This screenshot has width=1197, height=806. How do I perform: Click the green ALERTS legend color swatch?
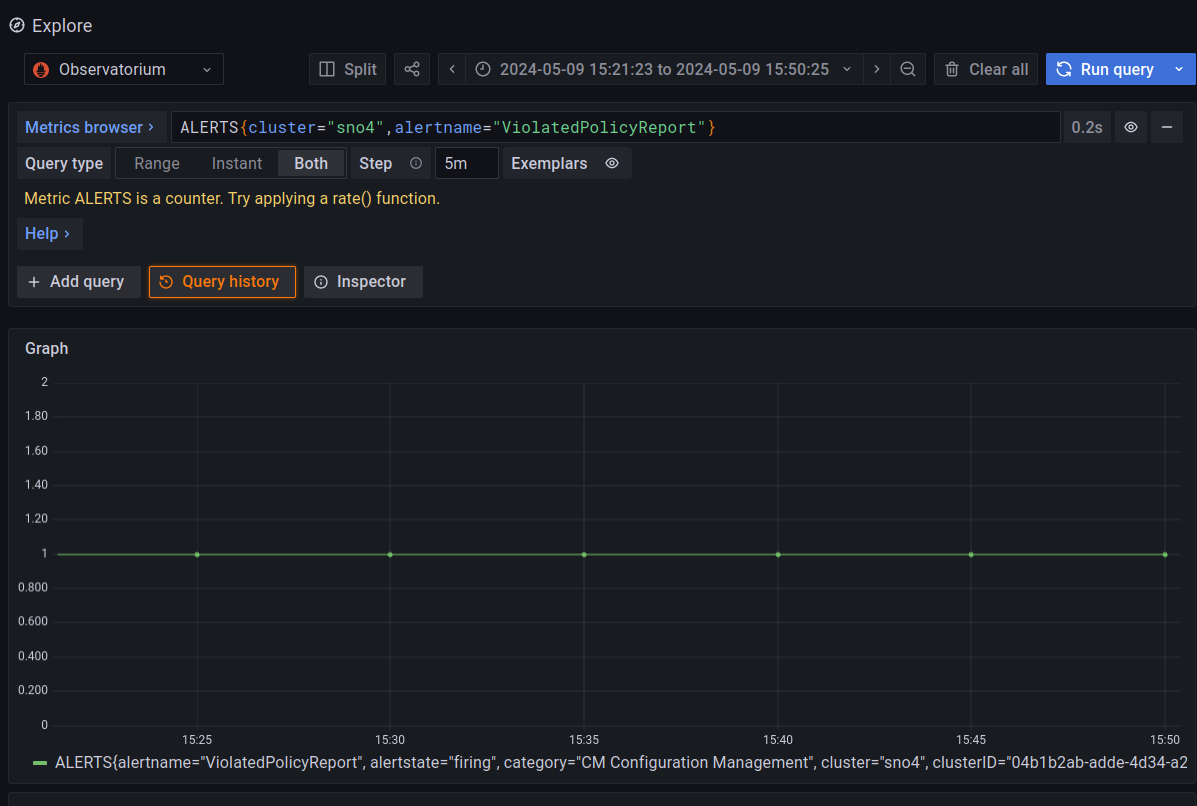[x=40, y=763]
